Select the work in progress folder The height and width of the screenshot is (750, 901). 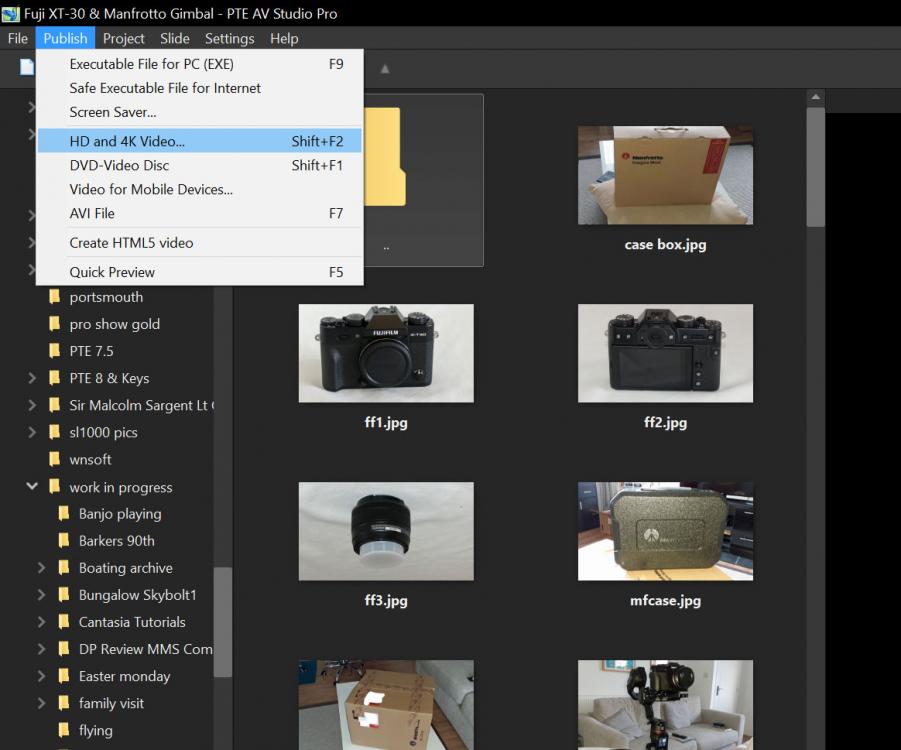(x=121, y=487)
